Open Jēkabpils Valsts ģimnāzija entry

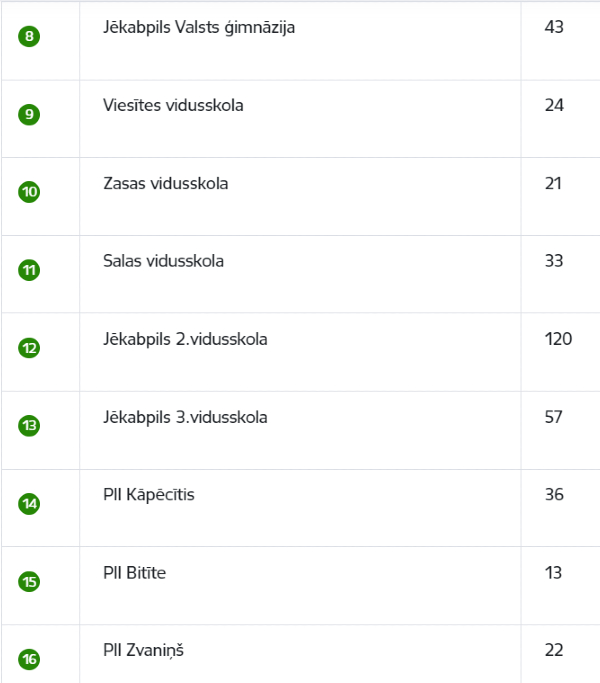point(199,28)
